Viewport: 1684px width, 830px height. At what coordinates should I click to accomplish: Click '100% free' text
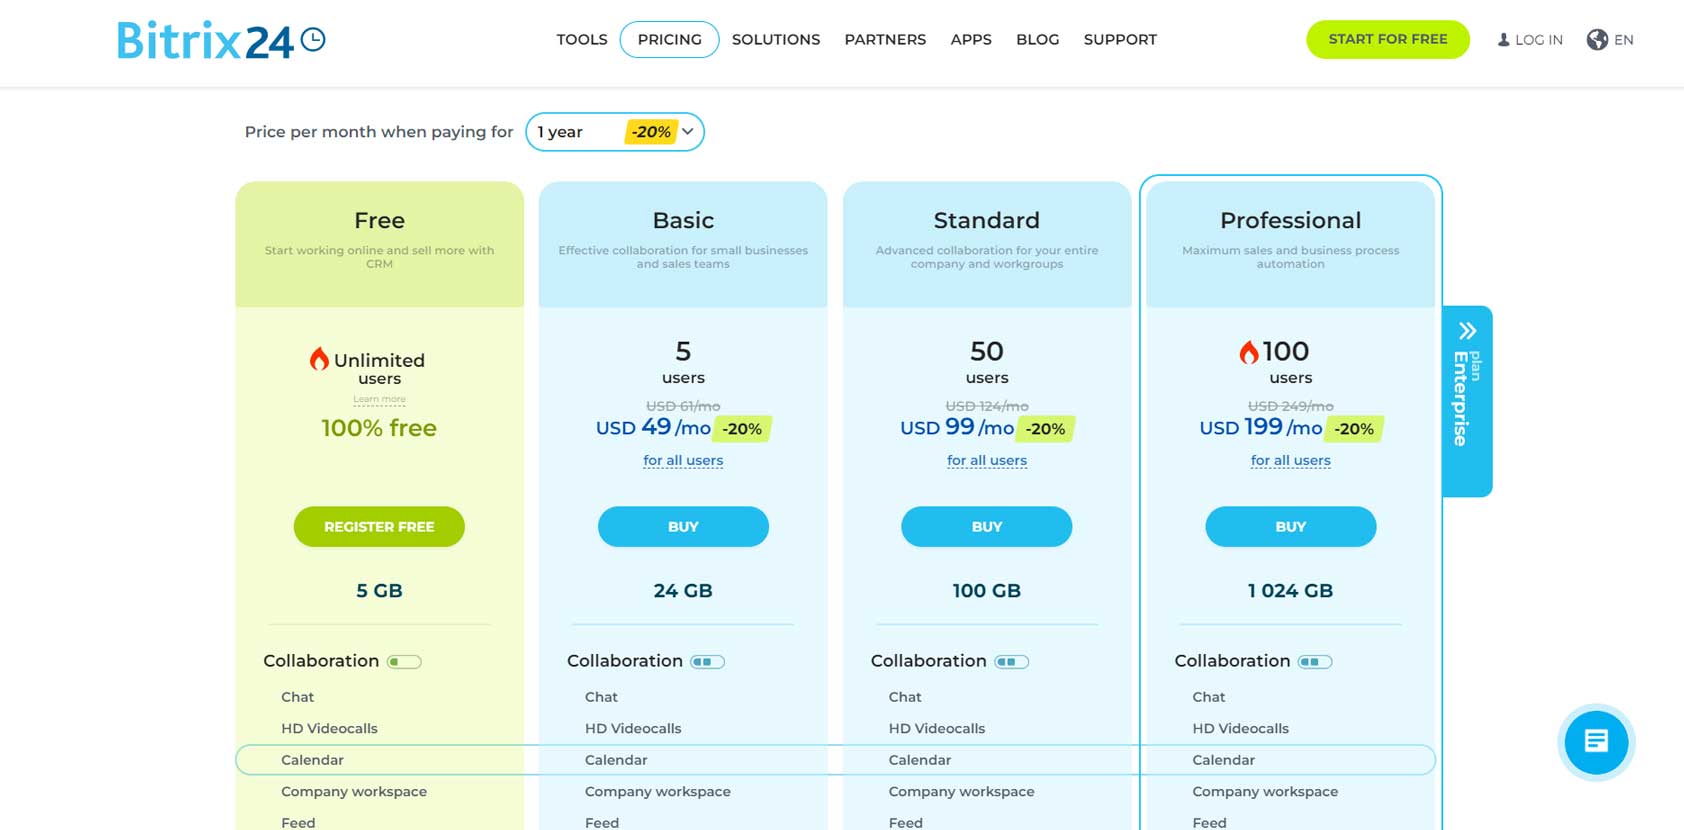click(x=379, y=428)
